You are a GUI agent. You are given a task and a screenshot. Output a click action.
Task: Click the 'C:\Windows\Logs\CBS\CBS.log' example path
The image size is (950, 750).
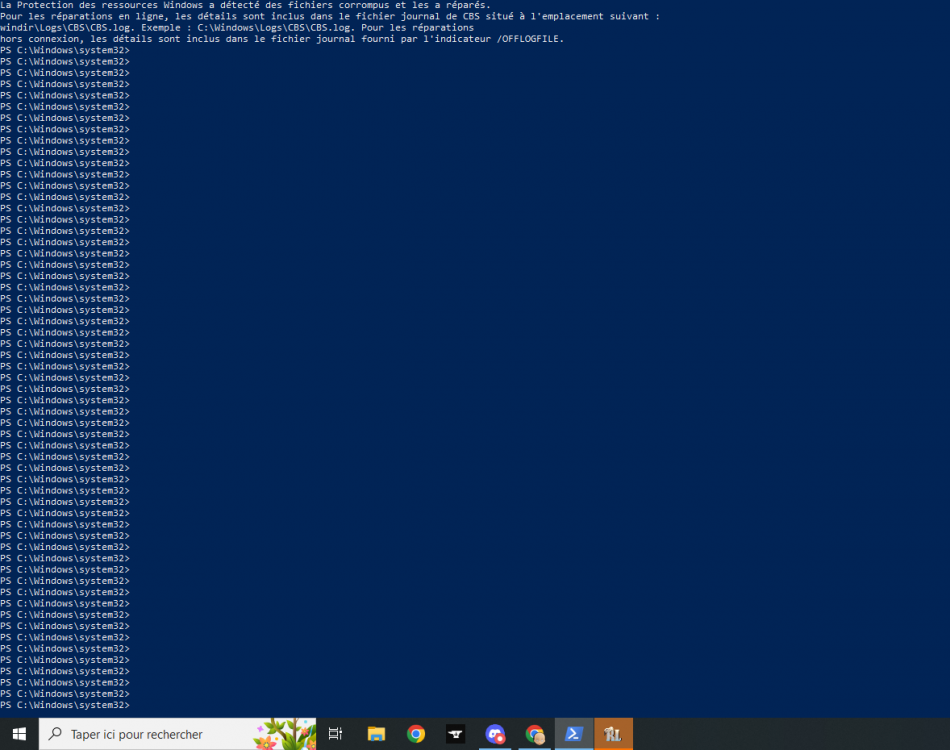tap(276, 27)
